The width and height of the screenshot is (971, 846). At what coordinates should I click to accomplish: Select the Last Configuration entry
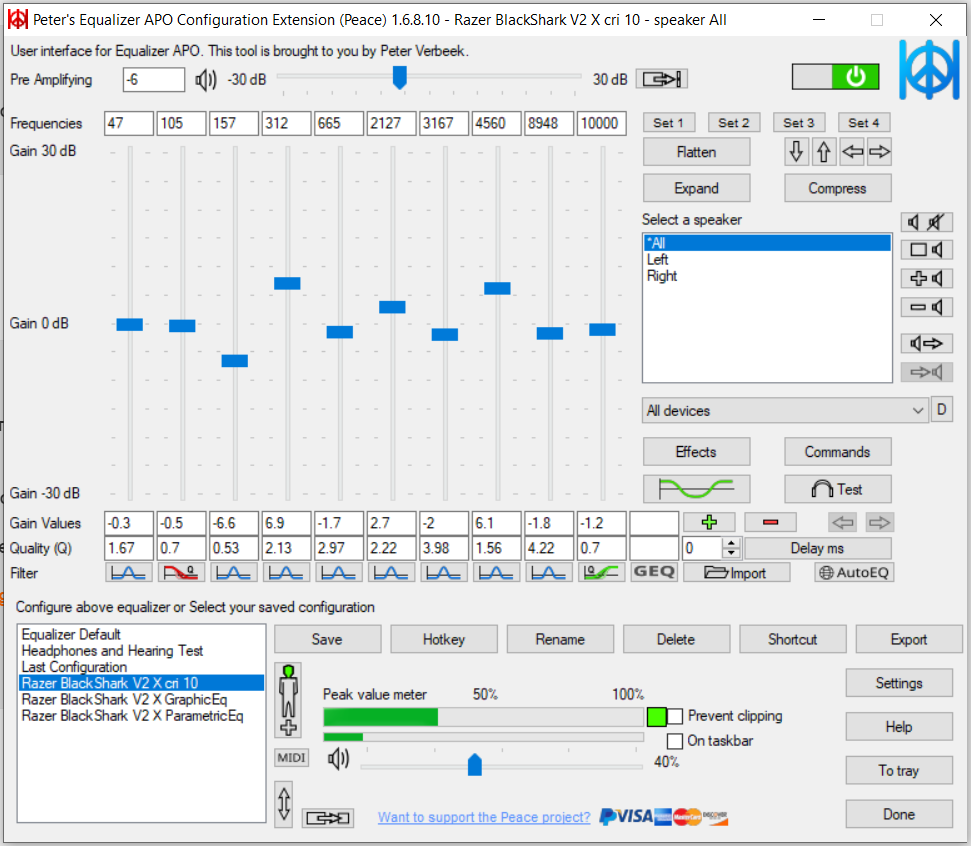point(141,667)
